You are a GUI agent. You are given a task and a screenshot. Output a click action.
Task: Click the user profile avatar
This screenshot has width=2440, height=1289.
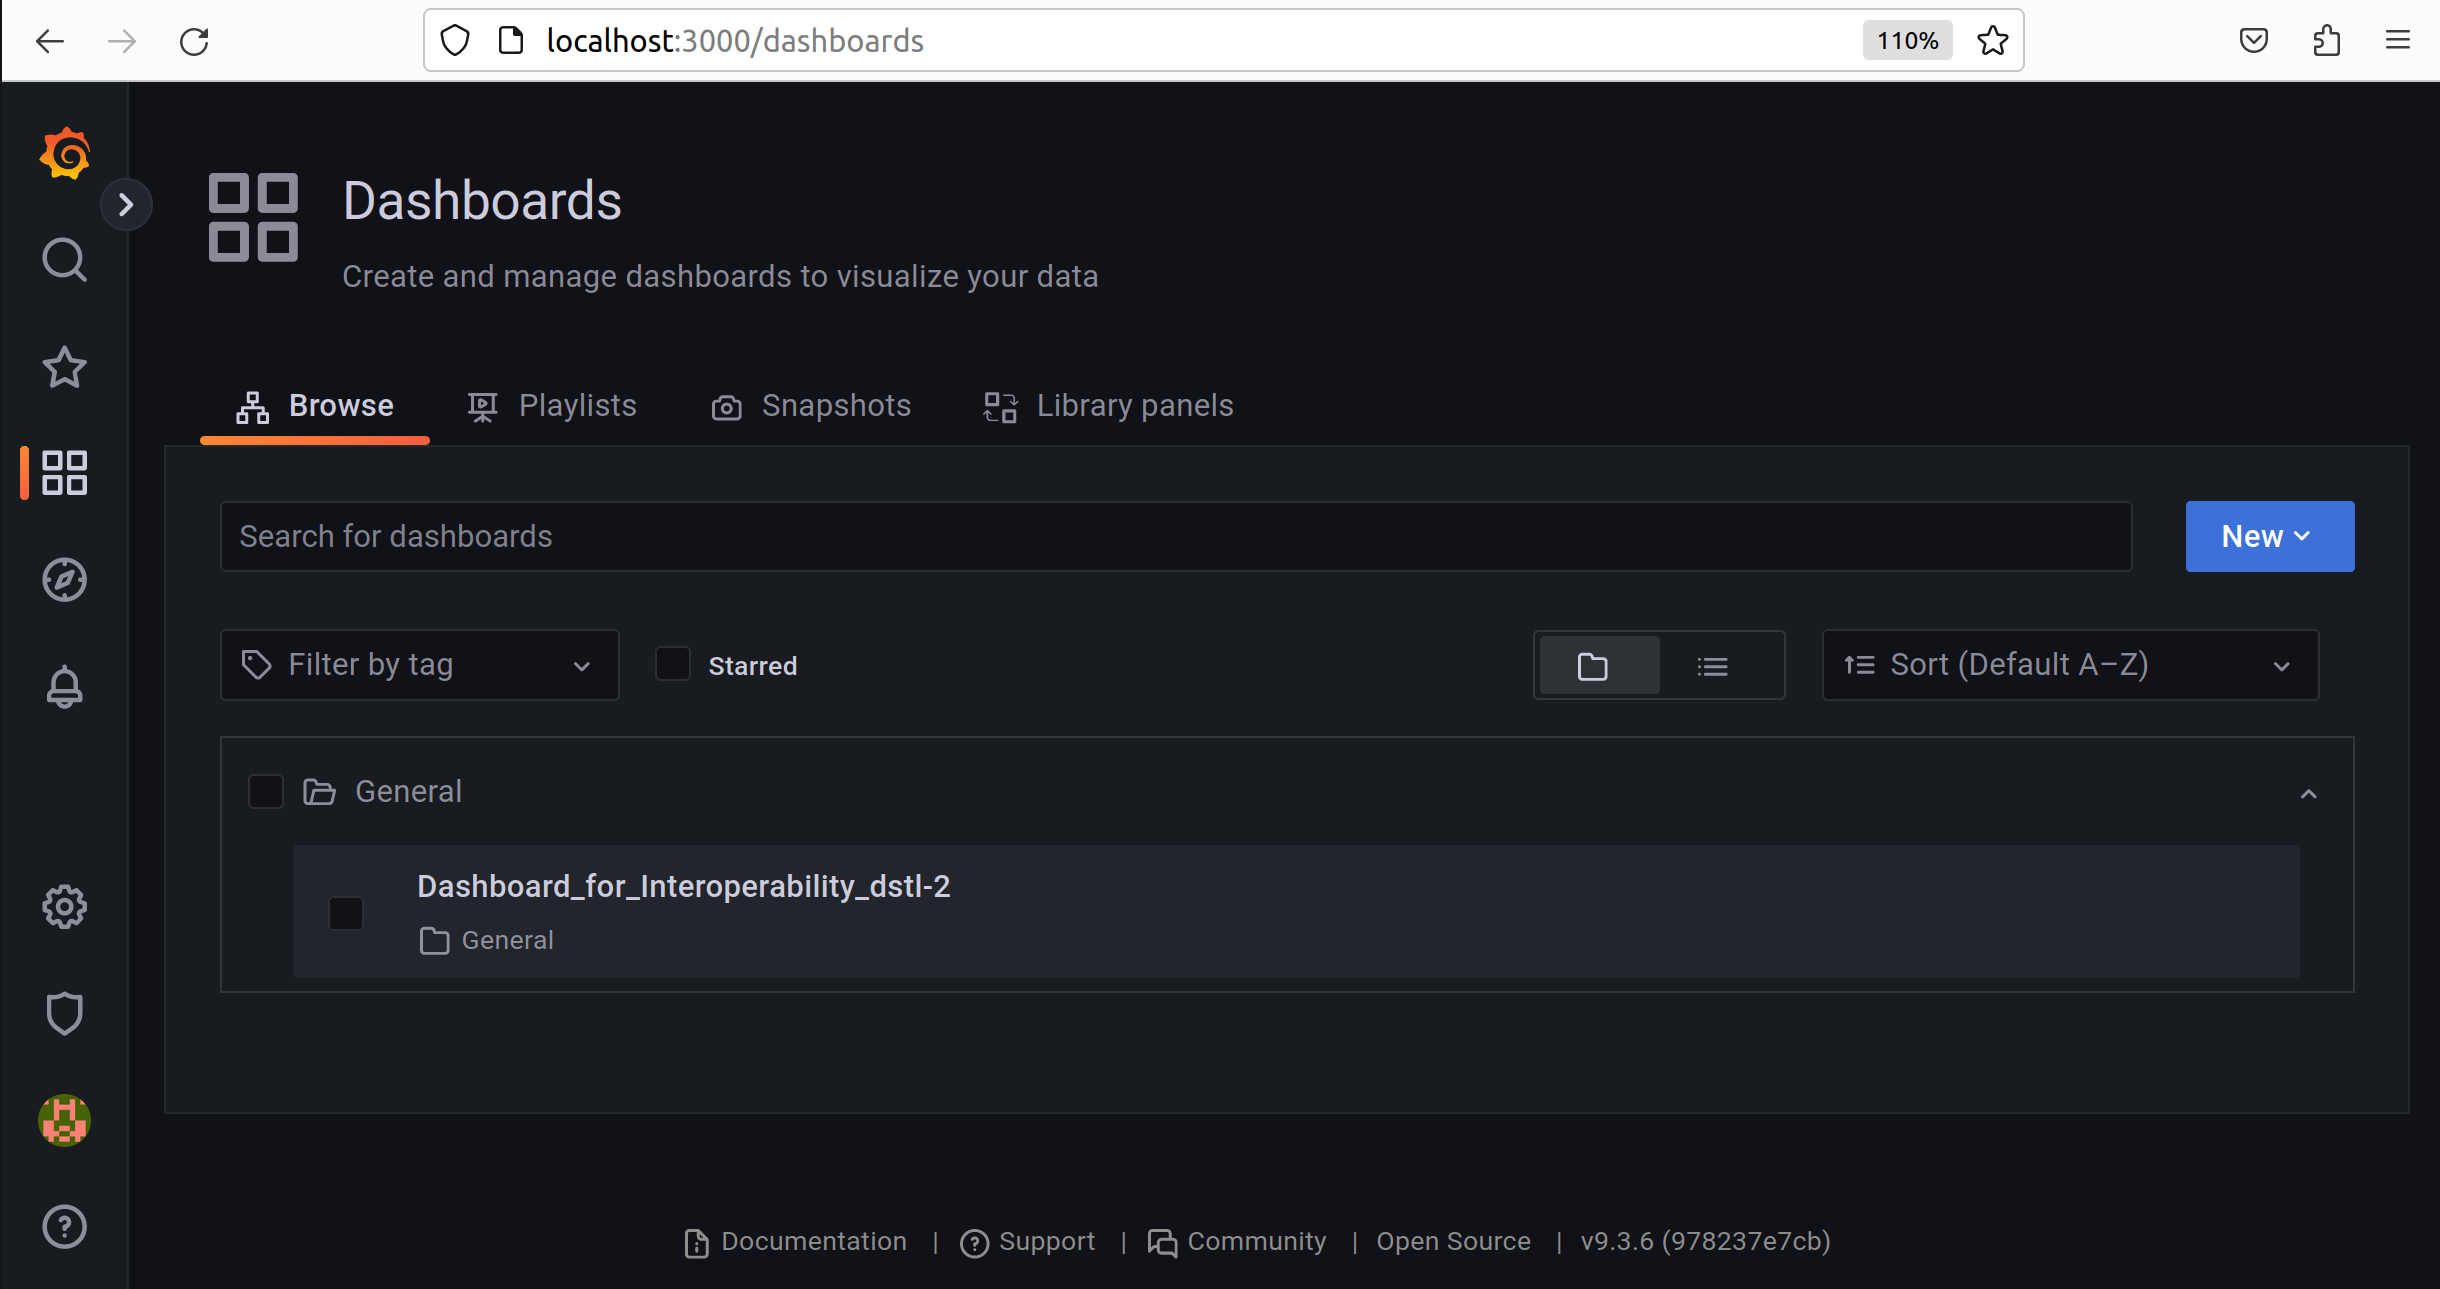[x=65, y=1120]
